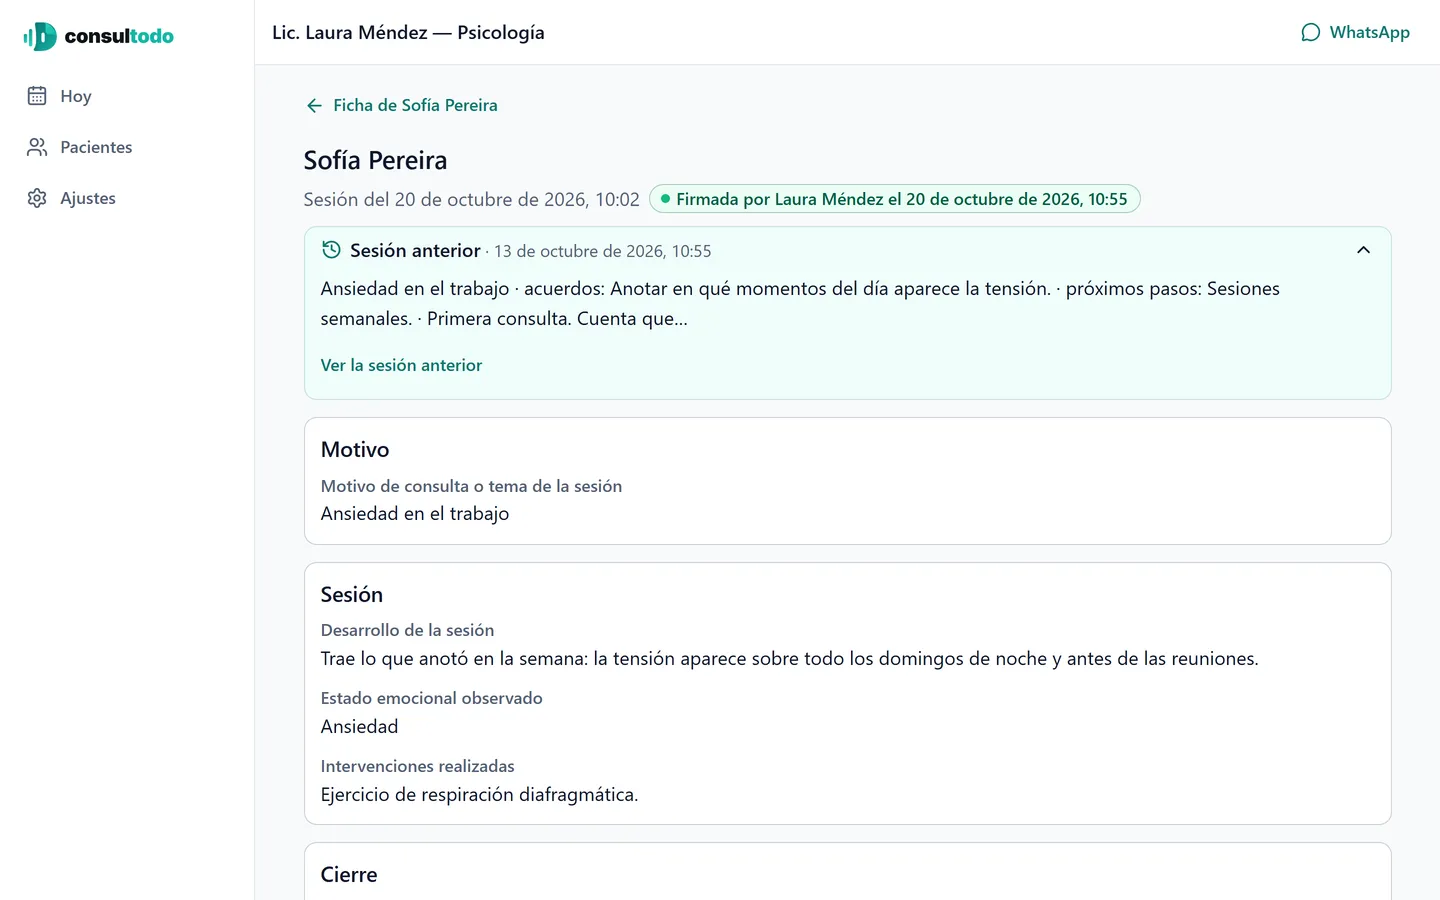Click the Ansiedad emotional state value
1440x900 pixels.
[x=359, y=726]
